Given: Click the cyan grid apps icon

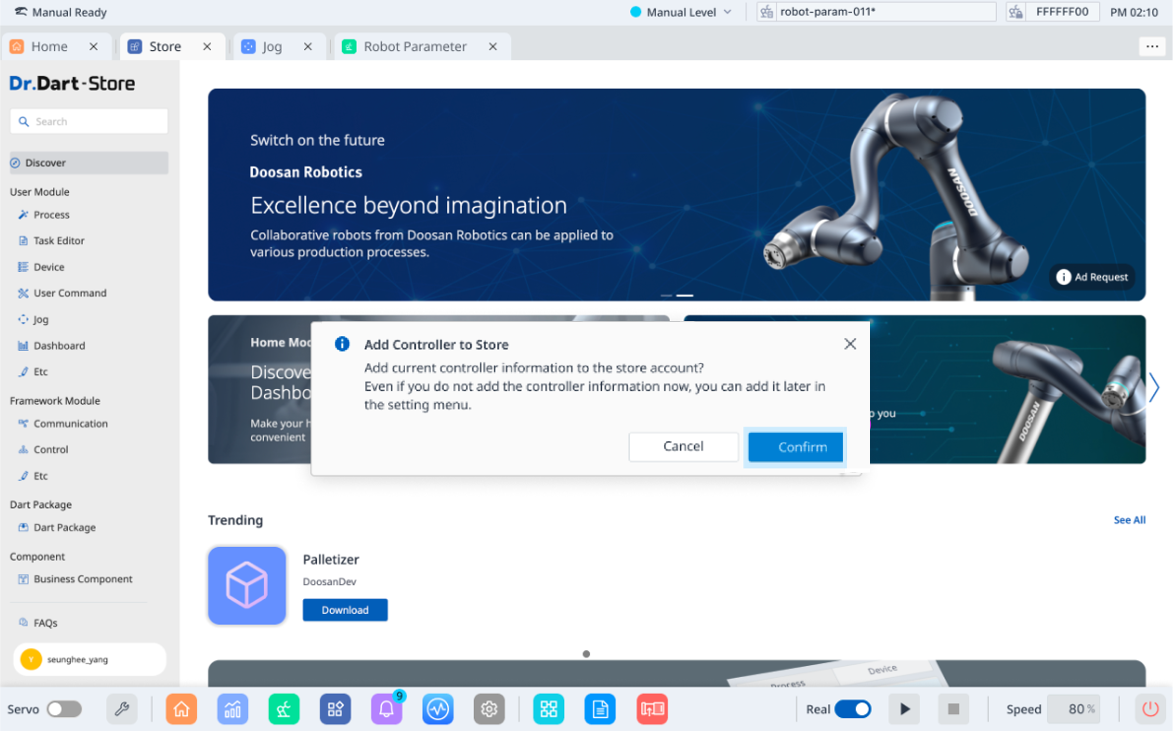Looking at the screenshot, I should (549, 709).
